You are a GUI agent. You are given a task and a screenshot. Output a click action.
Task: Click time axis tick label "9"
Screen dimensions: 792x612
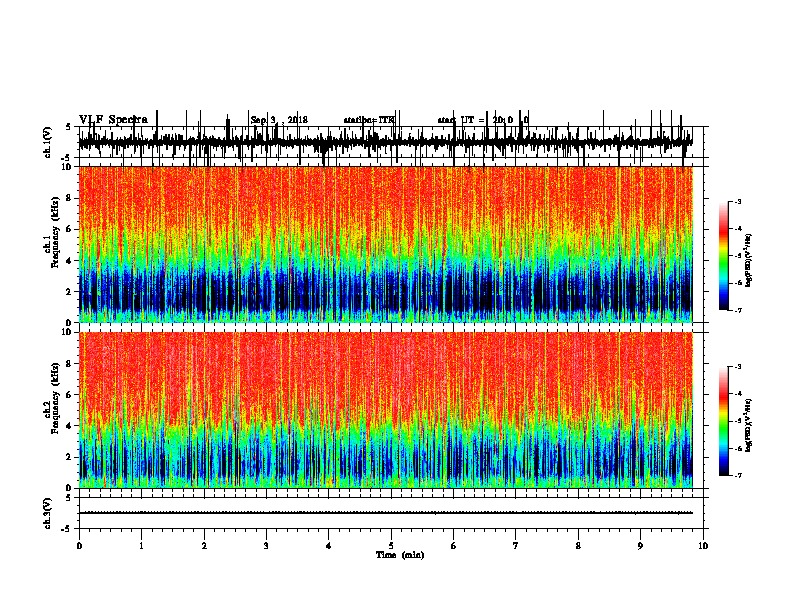pyautogui.click(x=640, y=546)
